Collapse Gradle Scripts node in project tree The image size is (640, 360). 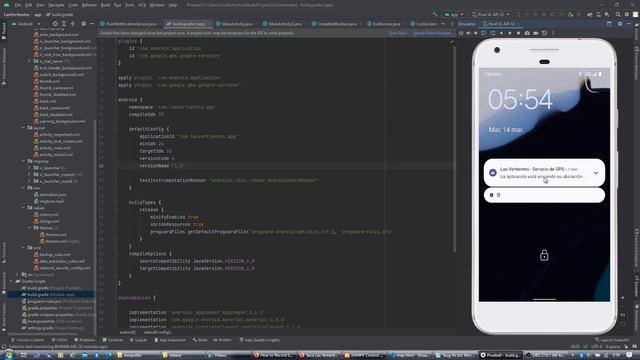coord(11,281)
